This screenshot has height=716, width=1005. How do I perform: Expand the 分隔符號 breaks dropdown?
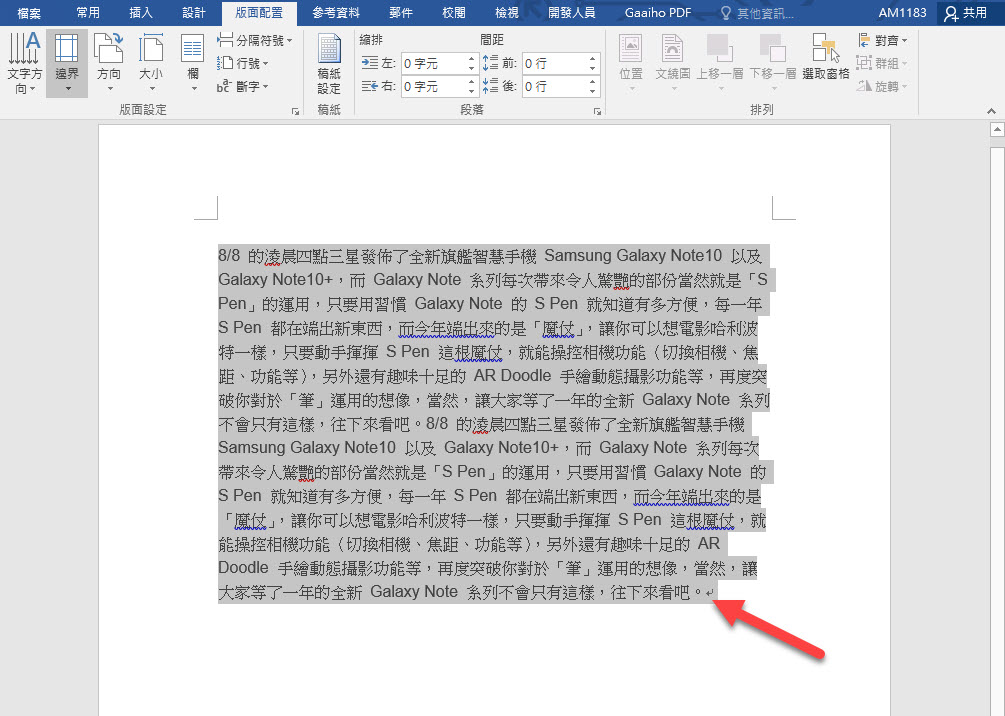point(255,41)
